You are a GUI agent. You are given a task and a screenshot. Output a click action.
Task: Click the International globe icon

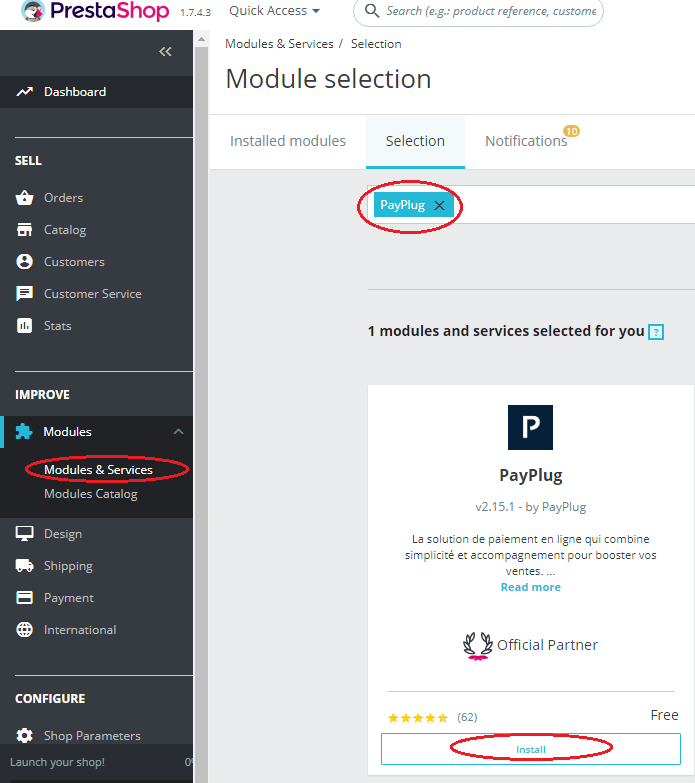pos(24,630)
